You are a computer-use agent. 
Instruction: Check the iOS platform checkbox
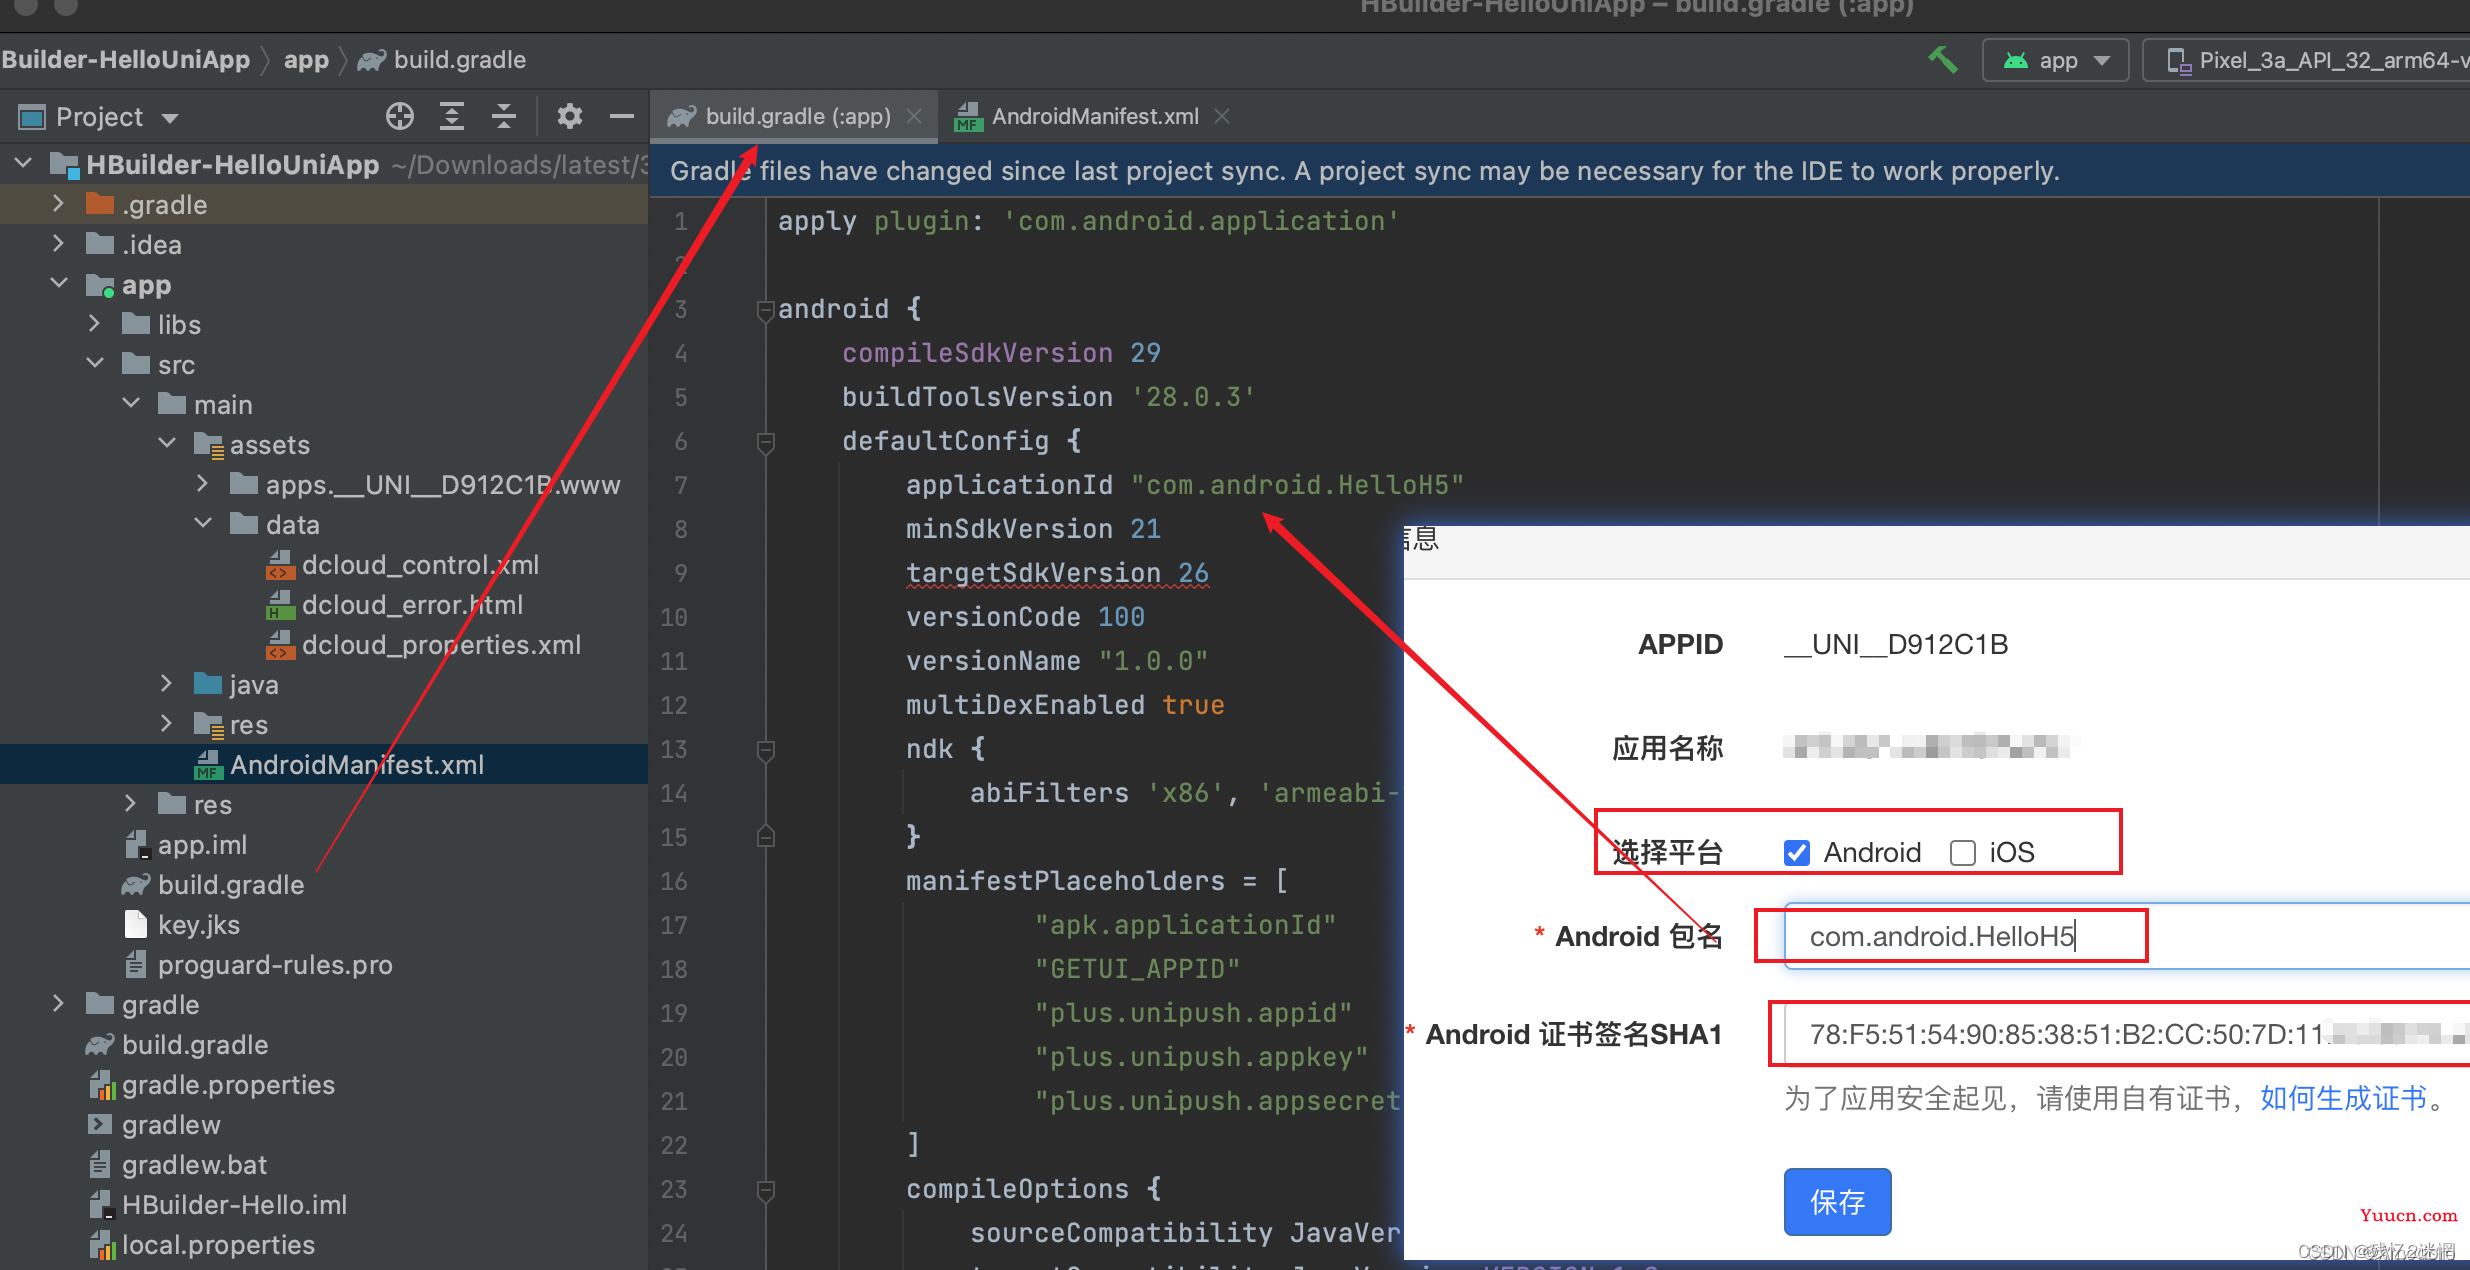tap(1963, 853)
